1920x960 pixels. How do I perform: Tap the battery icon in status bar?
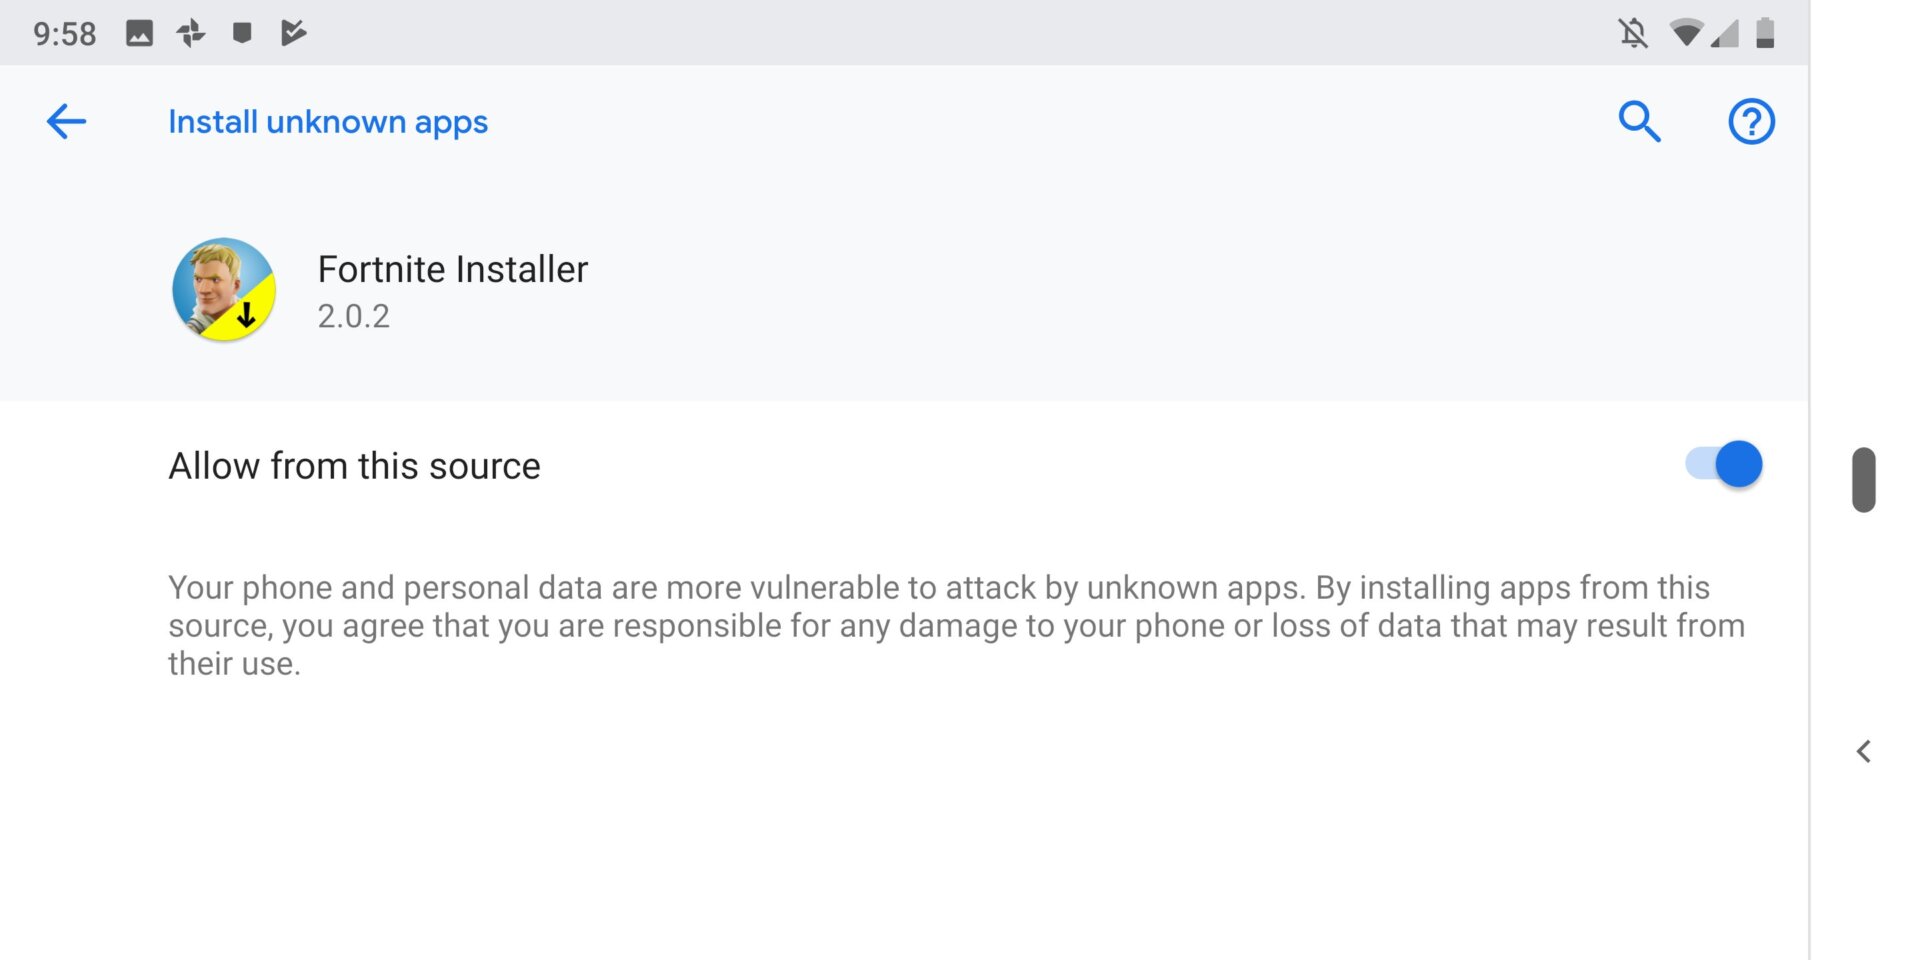click(x=1765, y=33)
